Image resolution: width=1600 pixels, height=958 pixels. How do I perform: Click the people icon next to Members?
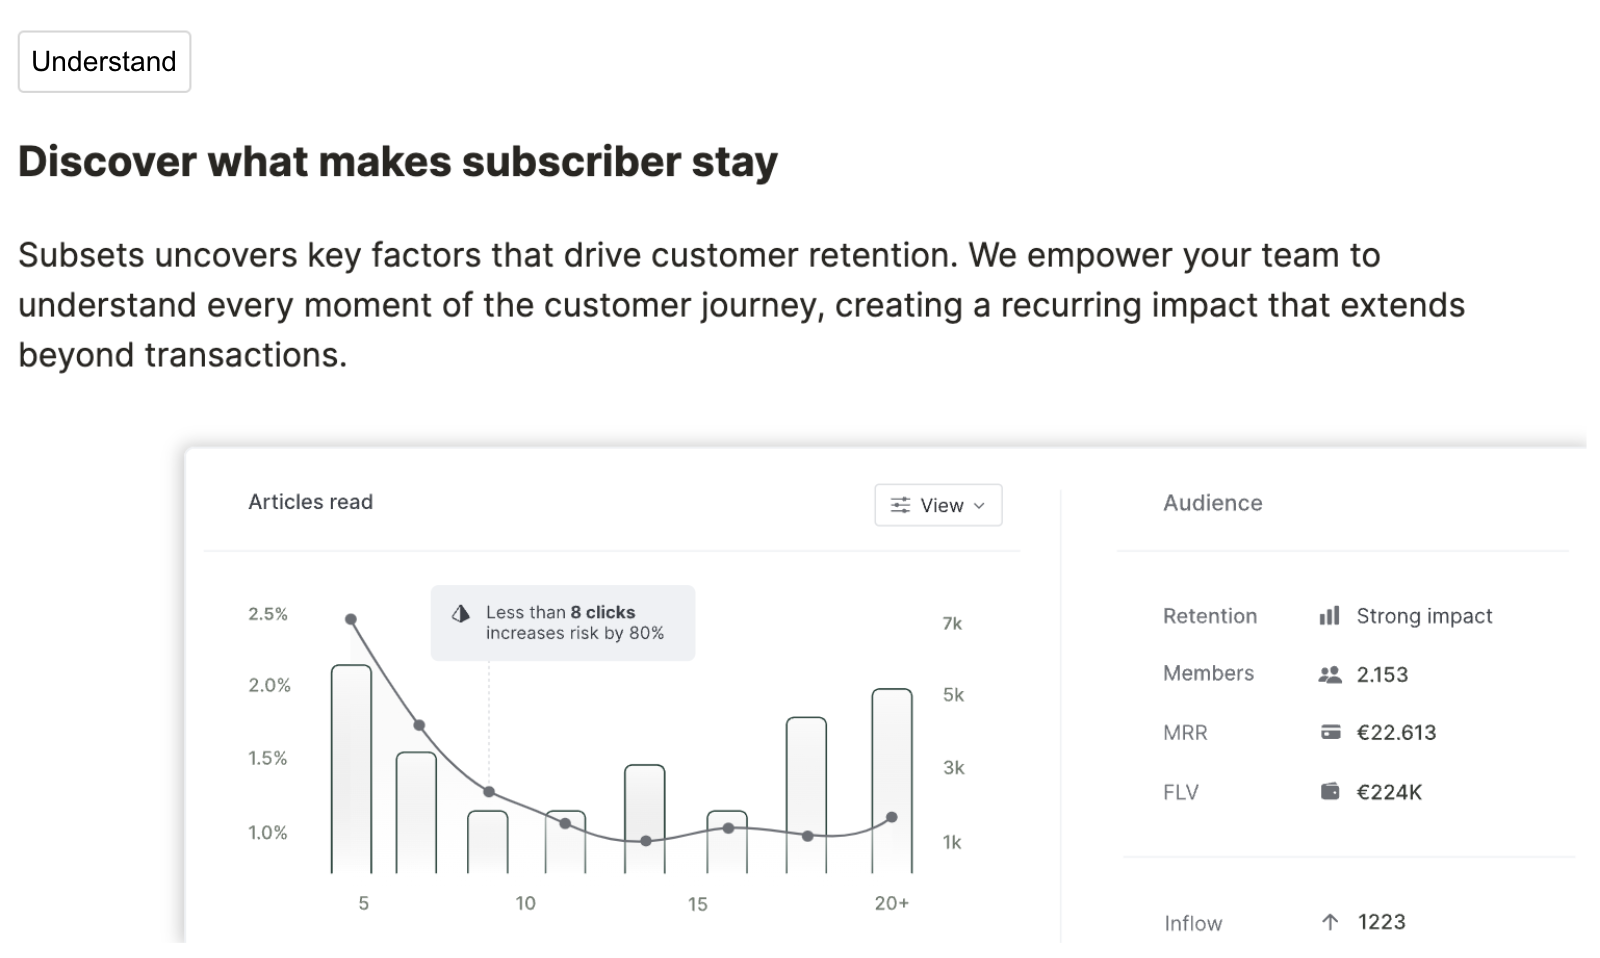click(1330, 675)
